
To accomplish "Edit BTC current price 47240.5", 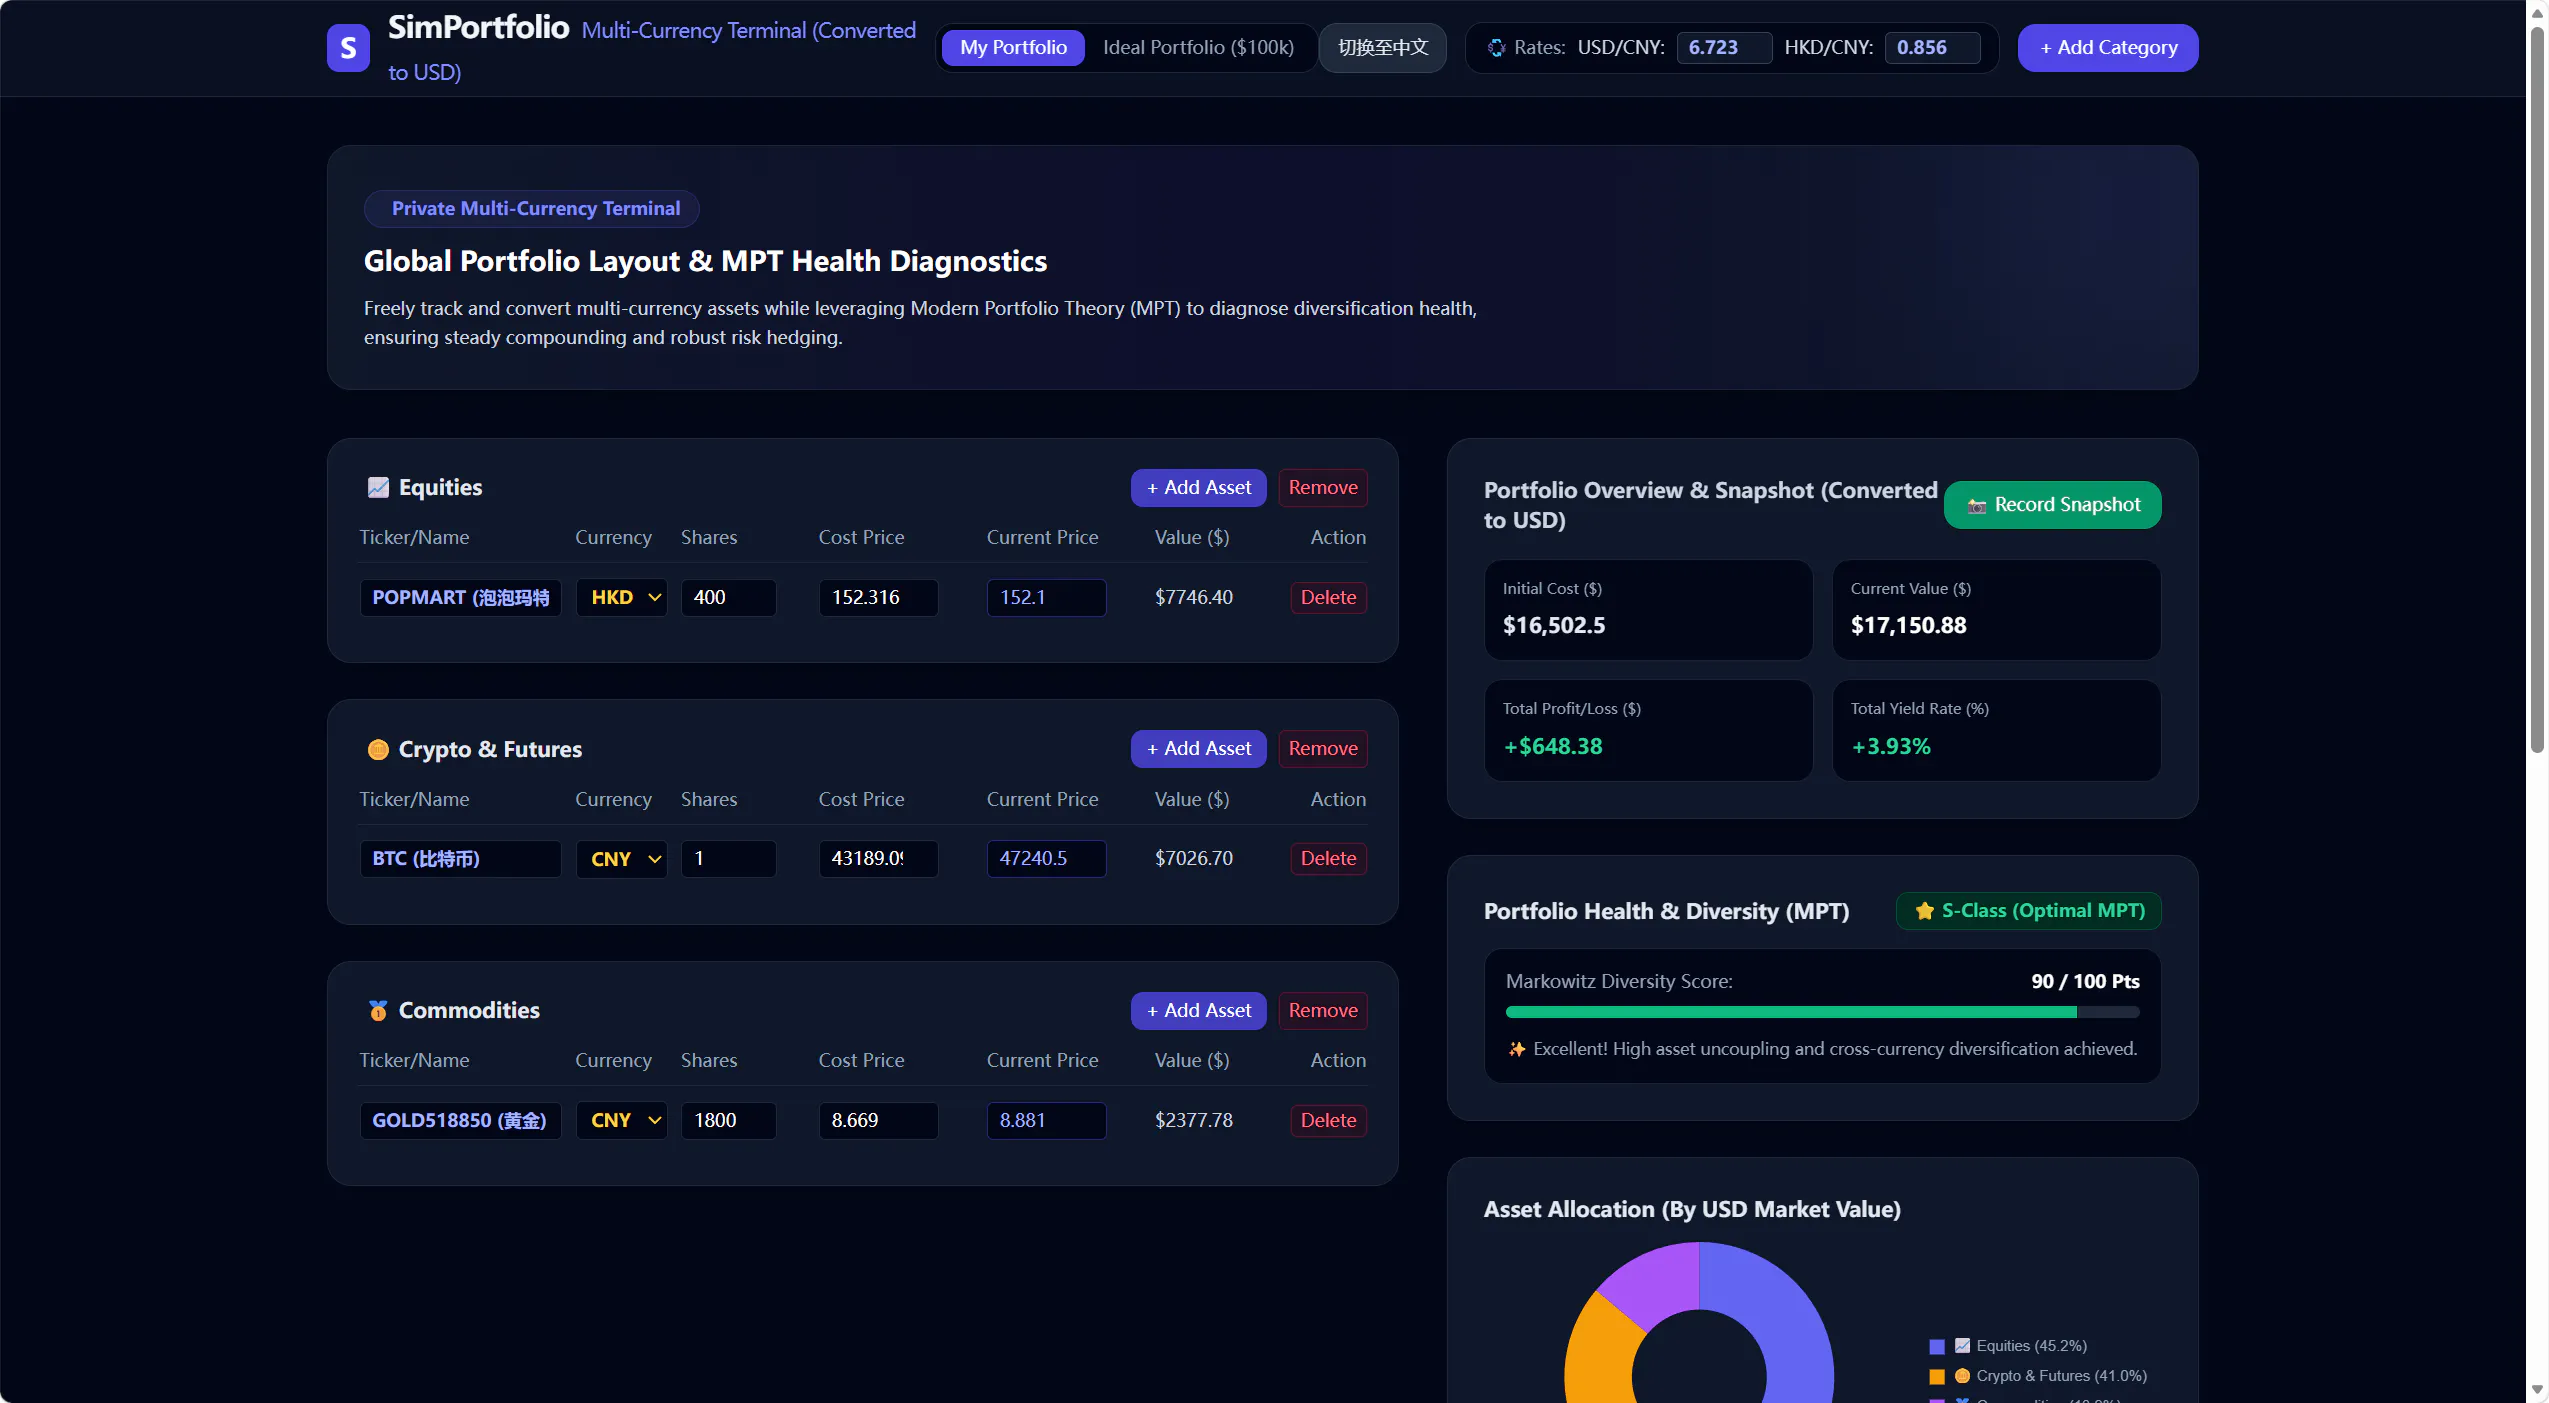I will tap(1046, 859).
